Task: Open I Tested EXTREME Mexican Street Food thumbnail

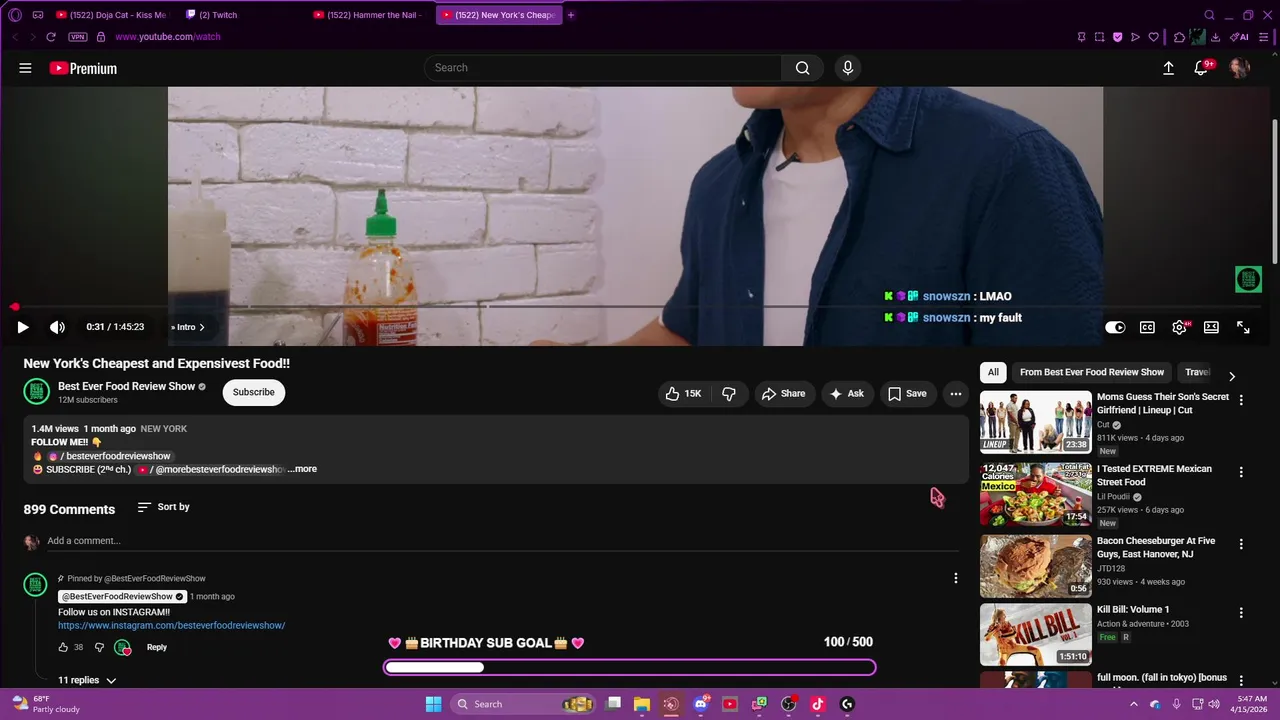Action: 1036,494
